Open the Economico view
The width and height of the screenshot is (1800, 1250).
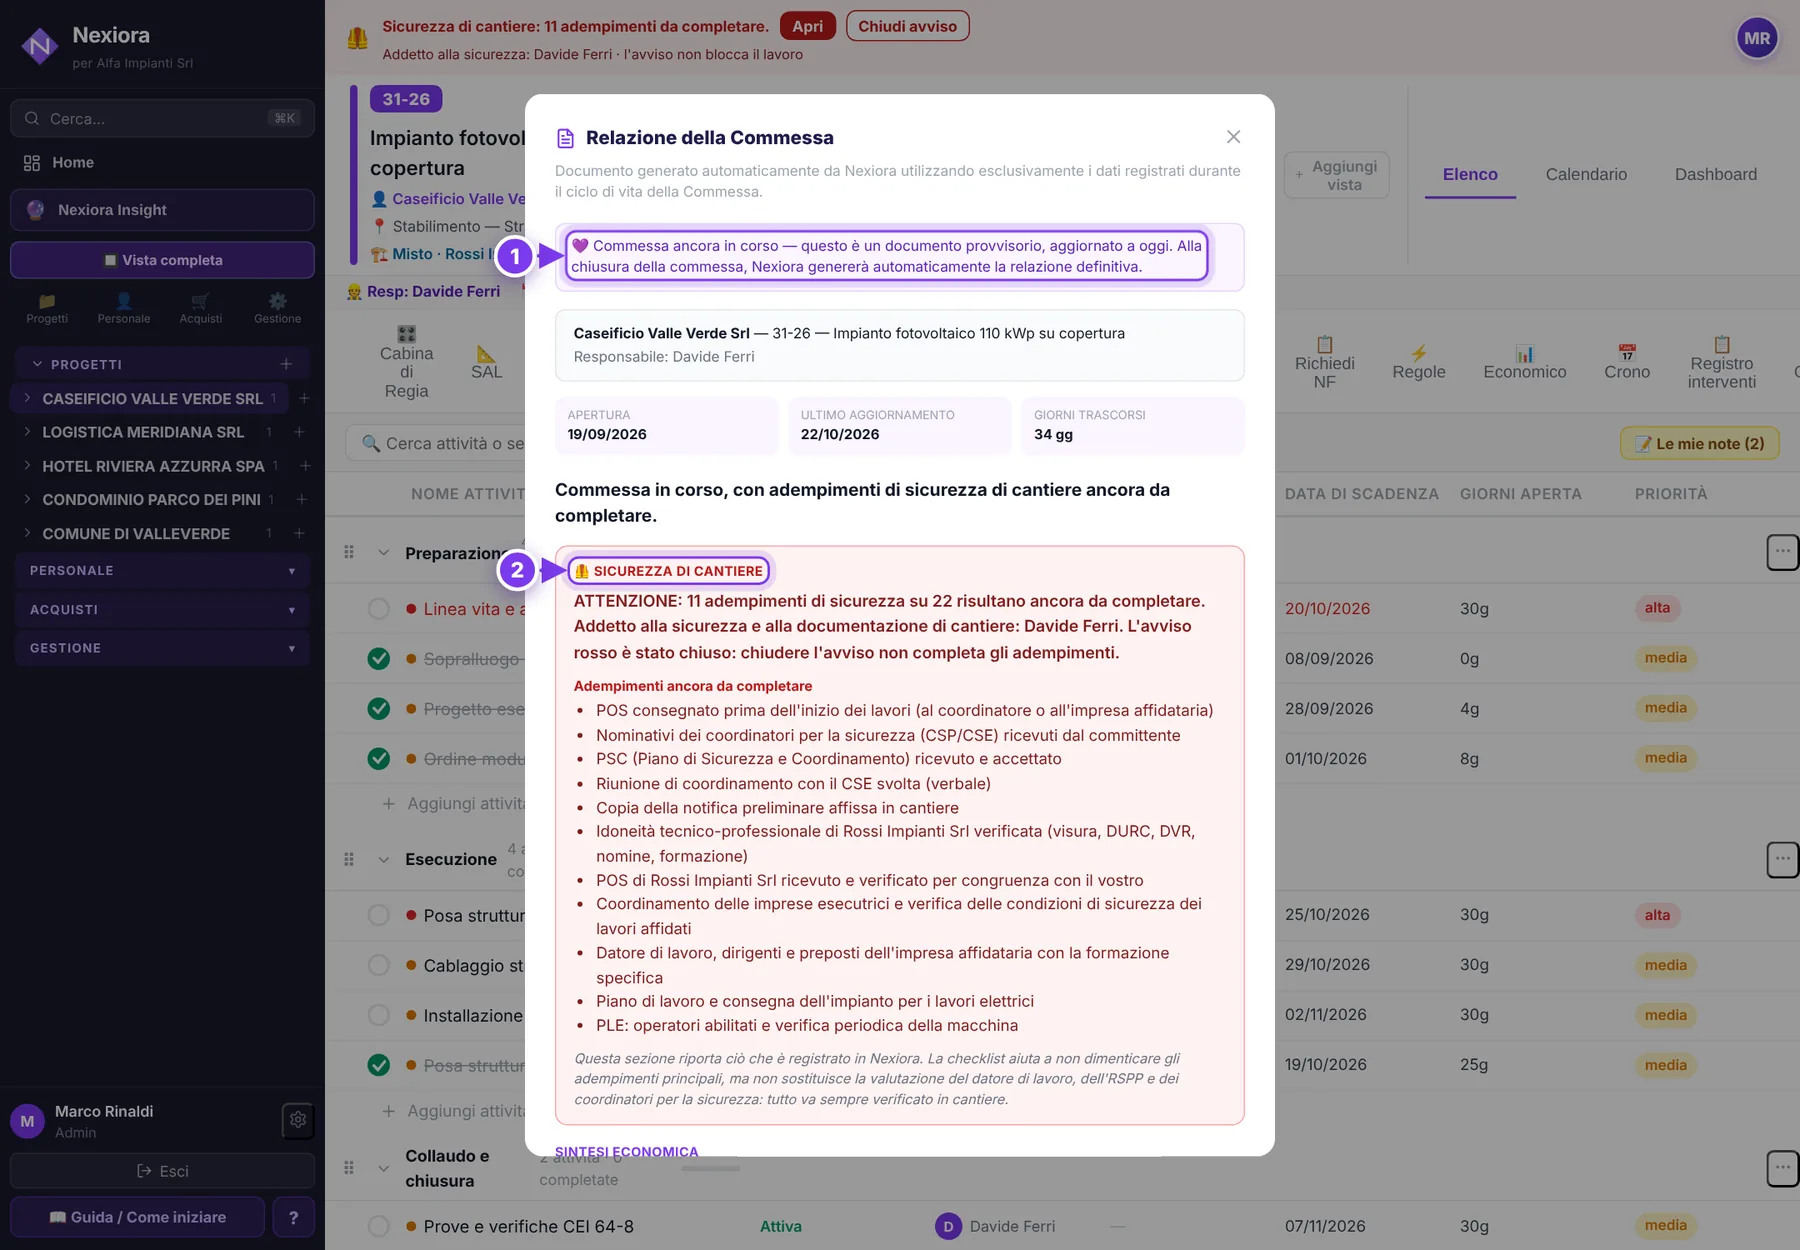1525,362
